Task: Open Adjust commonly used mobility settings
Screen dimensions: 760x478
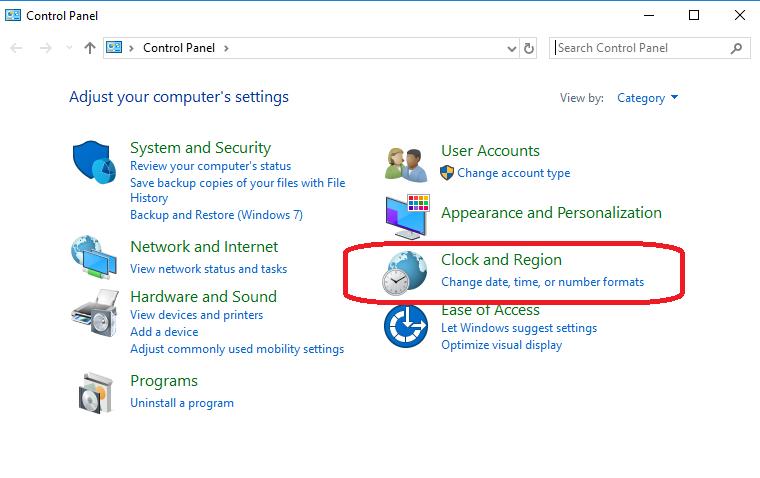Action: point(237,349)
